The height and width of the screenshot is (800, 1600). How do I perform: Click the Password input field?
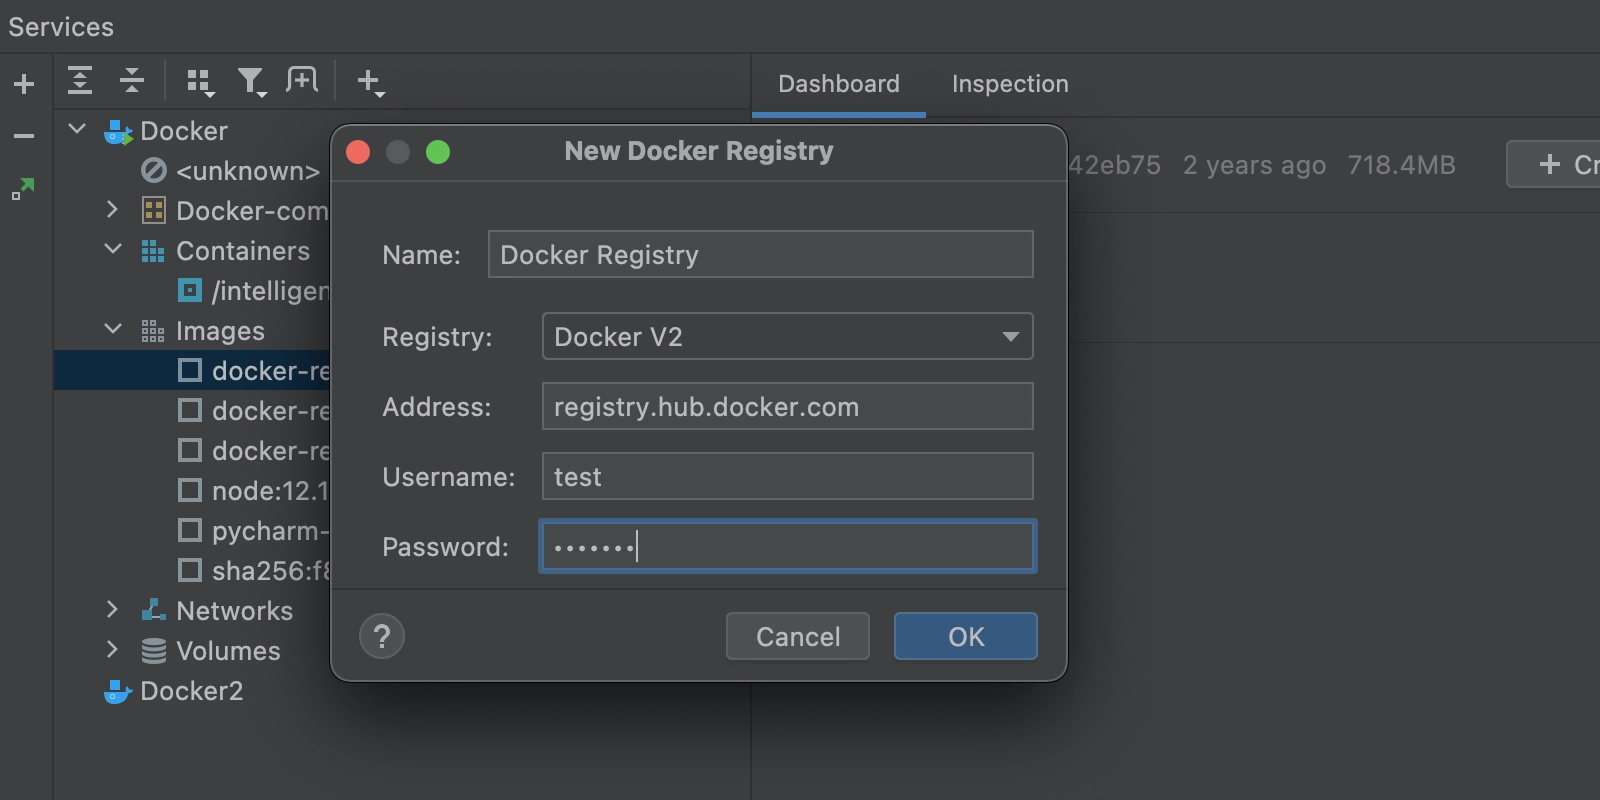pos(787,546)
